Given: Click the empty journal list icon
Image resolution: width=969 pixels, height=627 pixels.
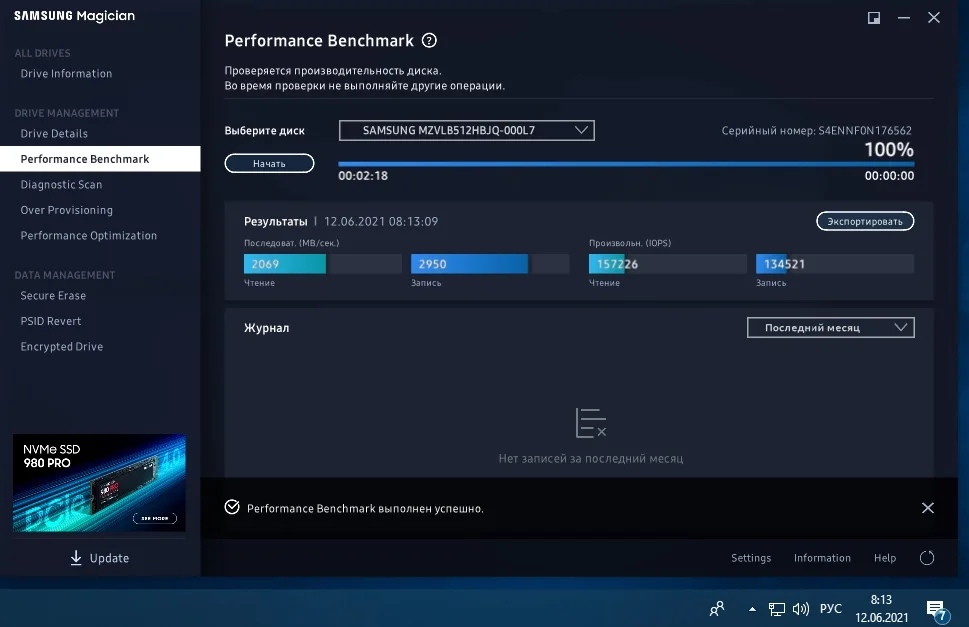Looking at the screenshot, I should 591,423.
